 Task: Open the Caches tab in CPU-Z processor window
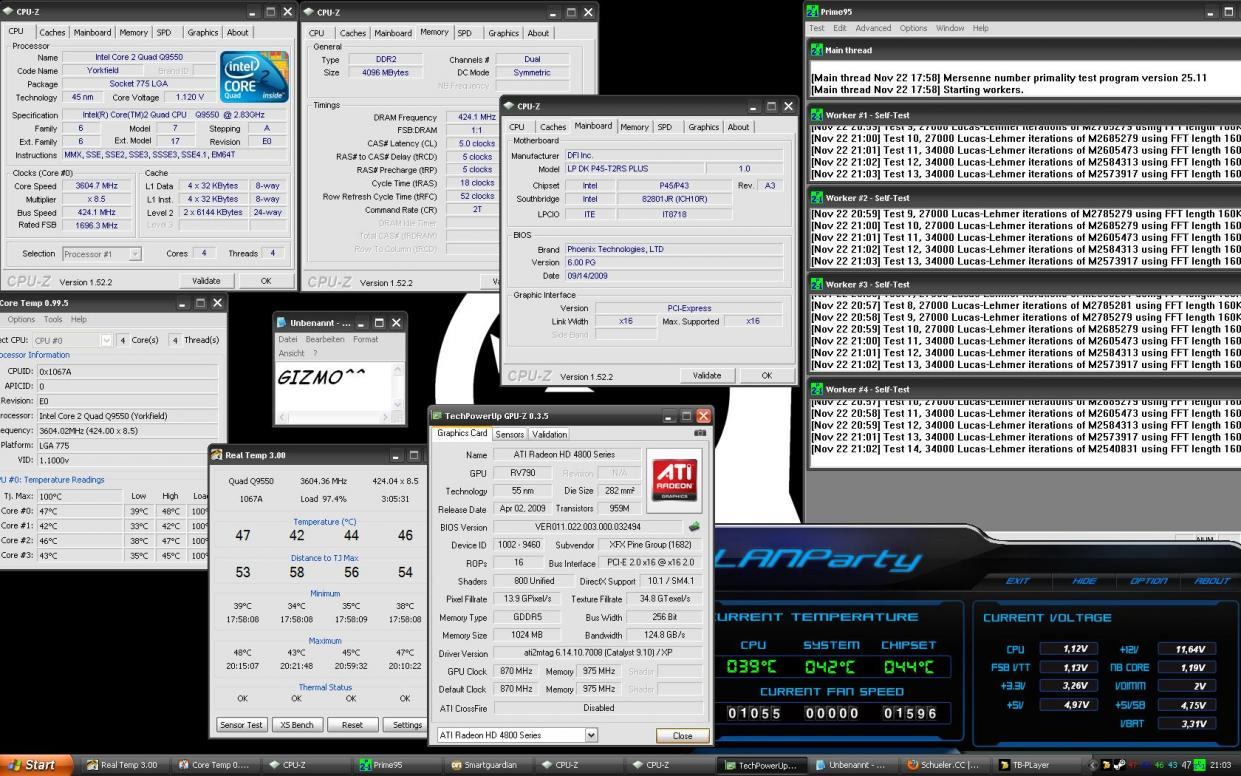click(x=52, y=32)
